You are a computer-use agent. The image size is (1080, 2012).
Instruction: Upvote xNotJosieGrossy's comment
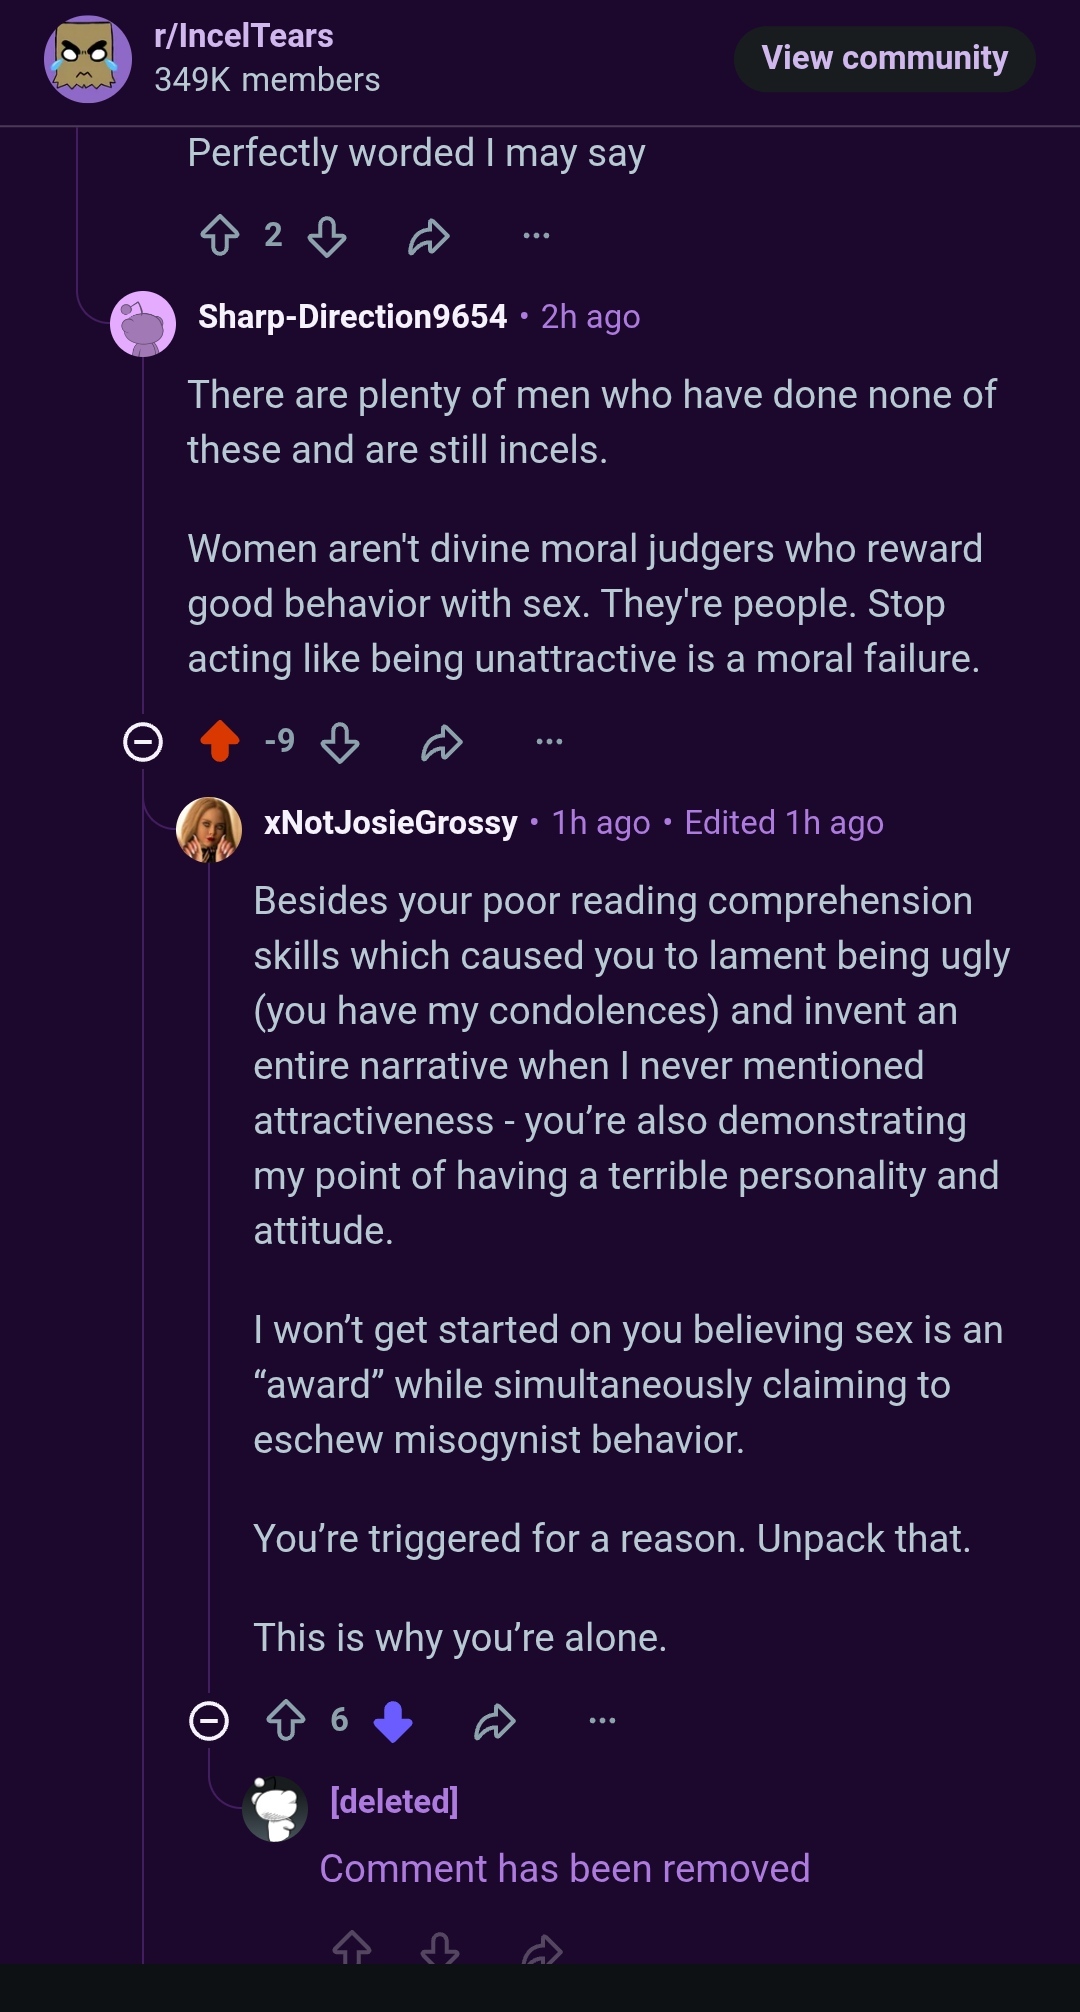point(286,1721)
